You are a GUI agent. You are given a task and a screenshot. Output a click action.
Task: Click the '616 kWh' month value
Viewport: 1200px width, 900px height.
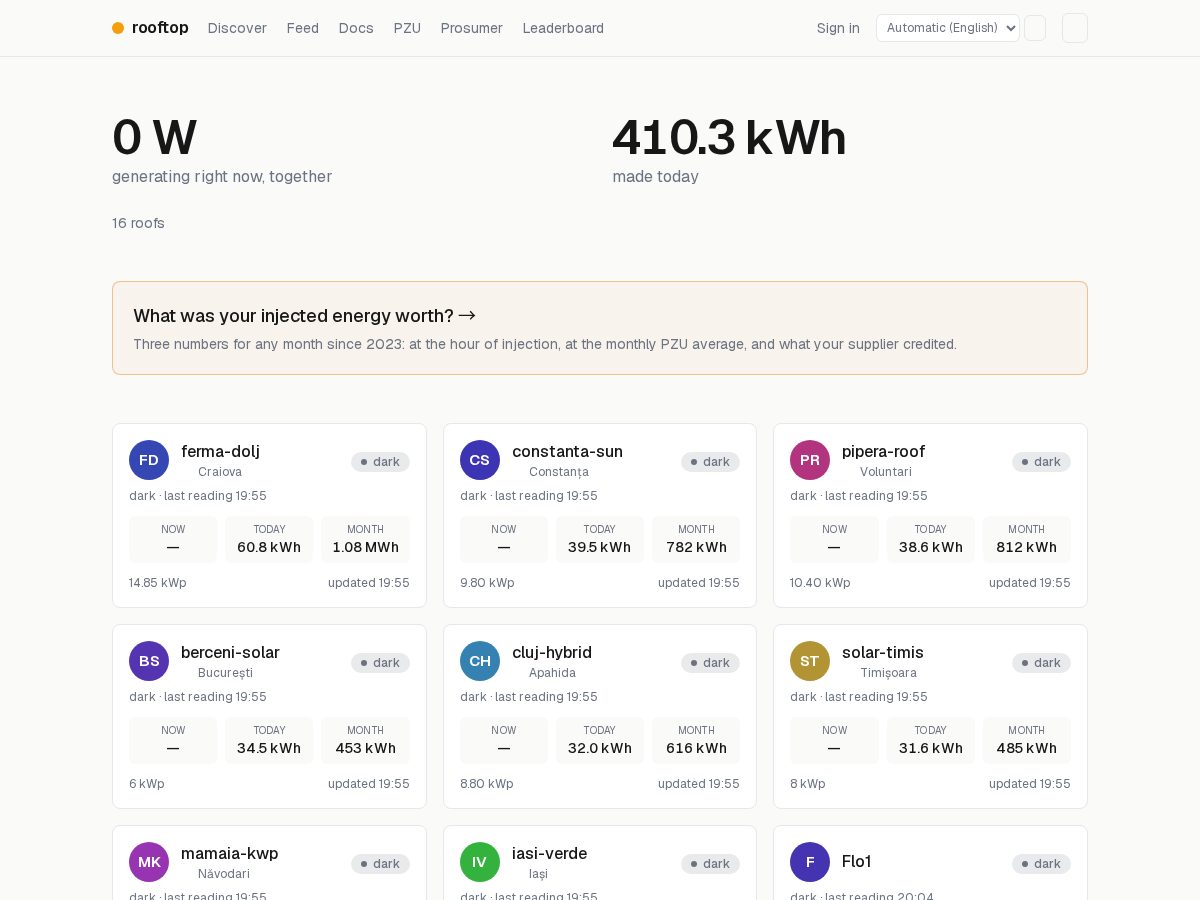696,748
